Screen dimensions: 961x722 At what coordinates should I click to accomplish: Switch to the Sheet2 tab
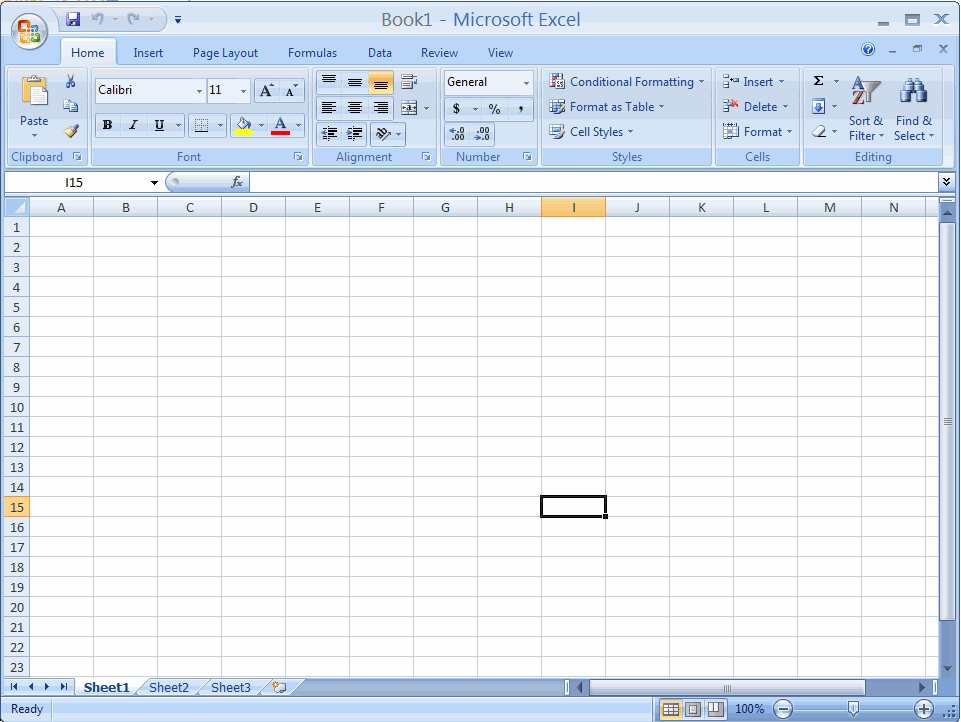click(168, 687)
